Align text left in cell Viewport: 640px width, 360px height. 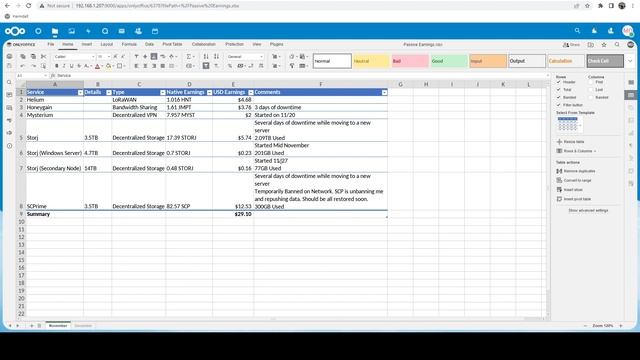pos(136,66)
